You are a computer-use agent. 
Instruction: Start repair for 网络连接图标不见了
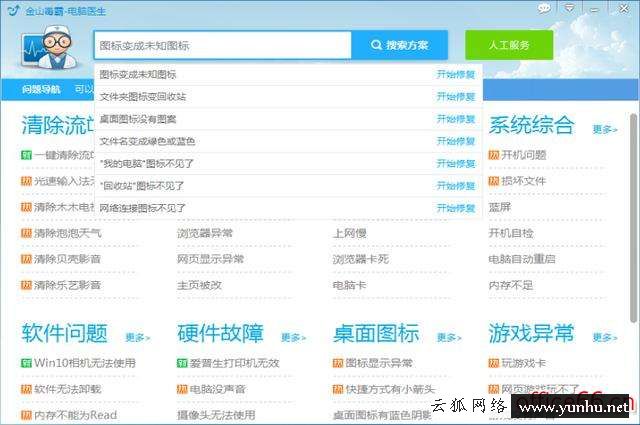point(456,208)
